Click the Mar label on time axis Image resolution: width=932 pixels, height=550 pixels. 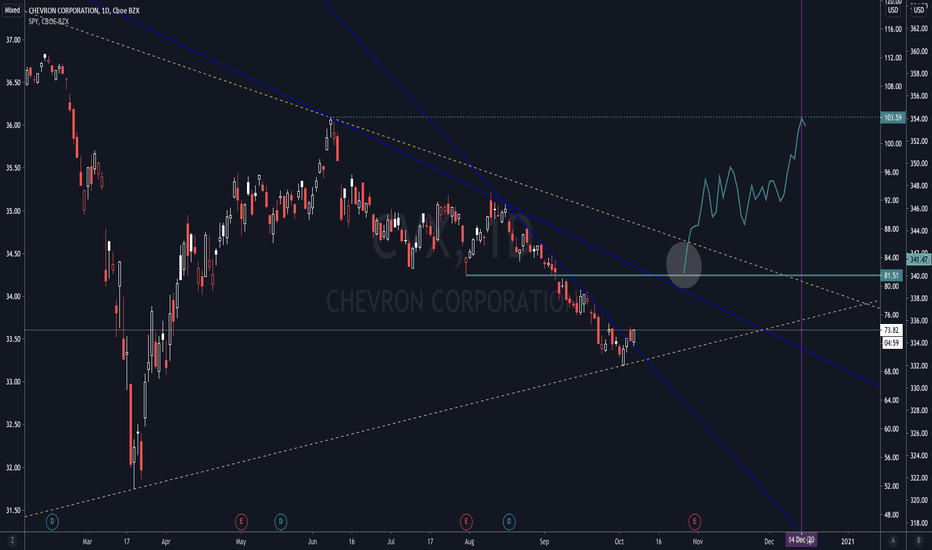click(x=87, y=541)
